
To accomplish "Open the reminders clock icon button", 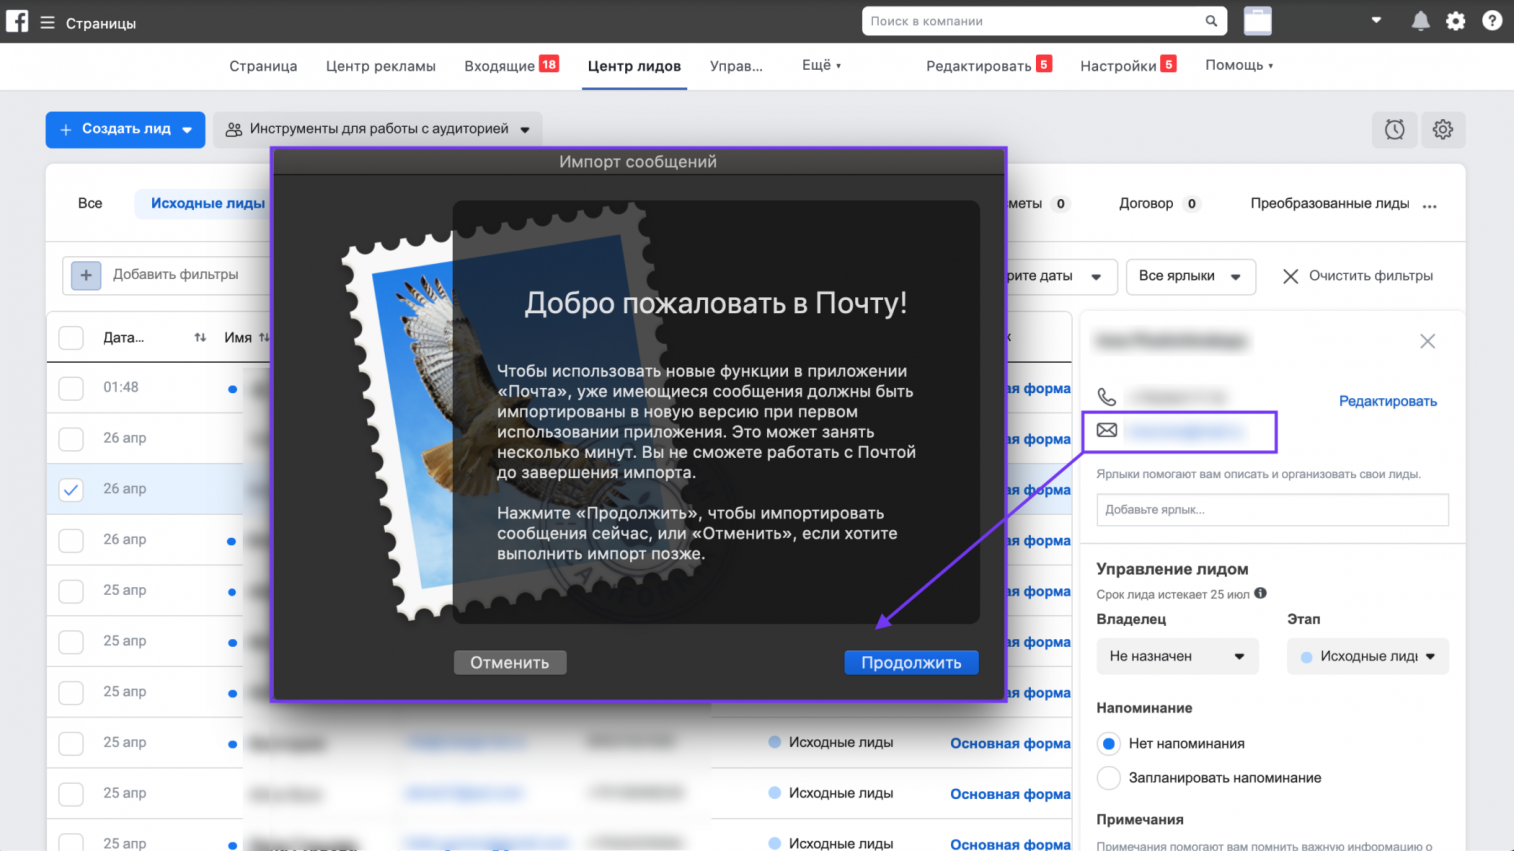I will [x=1394, y=129].
